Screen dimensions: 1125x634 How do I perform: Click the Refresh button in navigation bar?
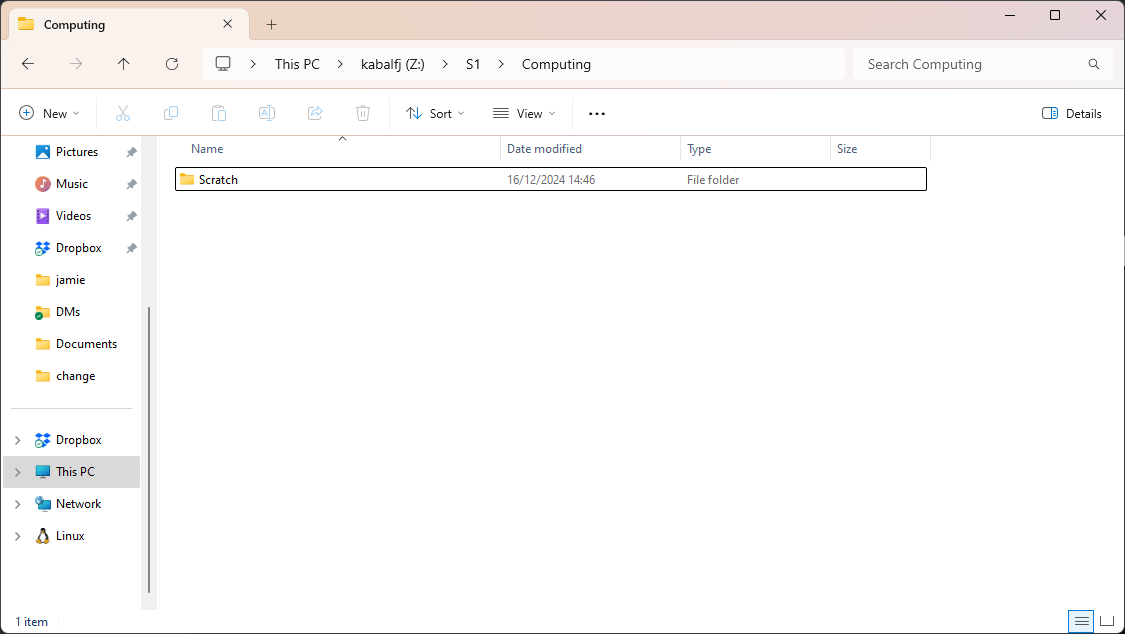click(x=172, y=64)
